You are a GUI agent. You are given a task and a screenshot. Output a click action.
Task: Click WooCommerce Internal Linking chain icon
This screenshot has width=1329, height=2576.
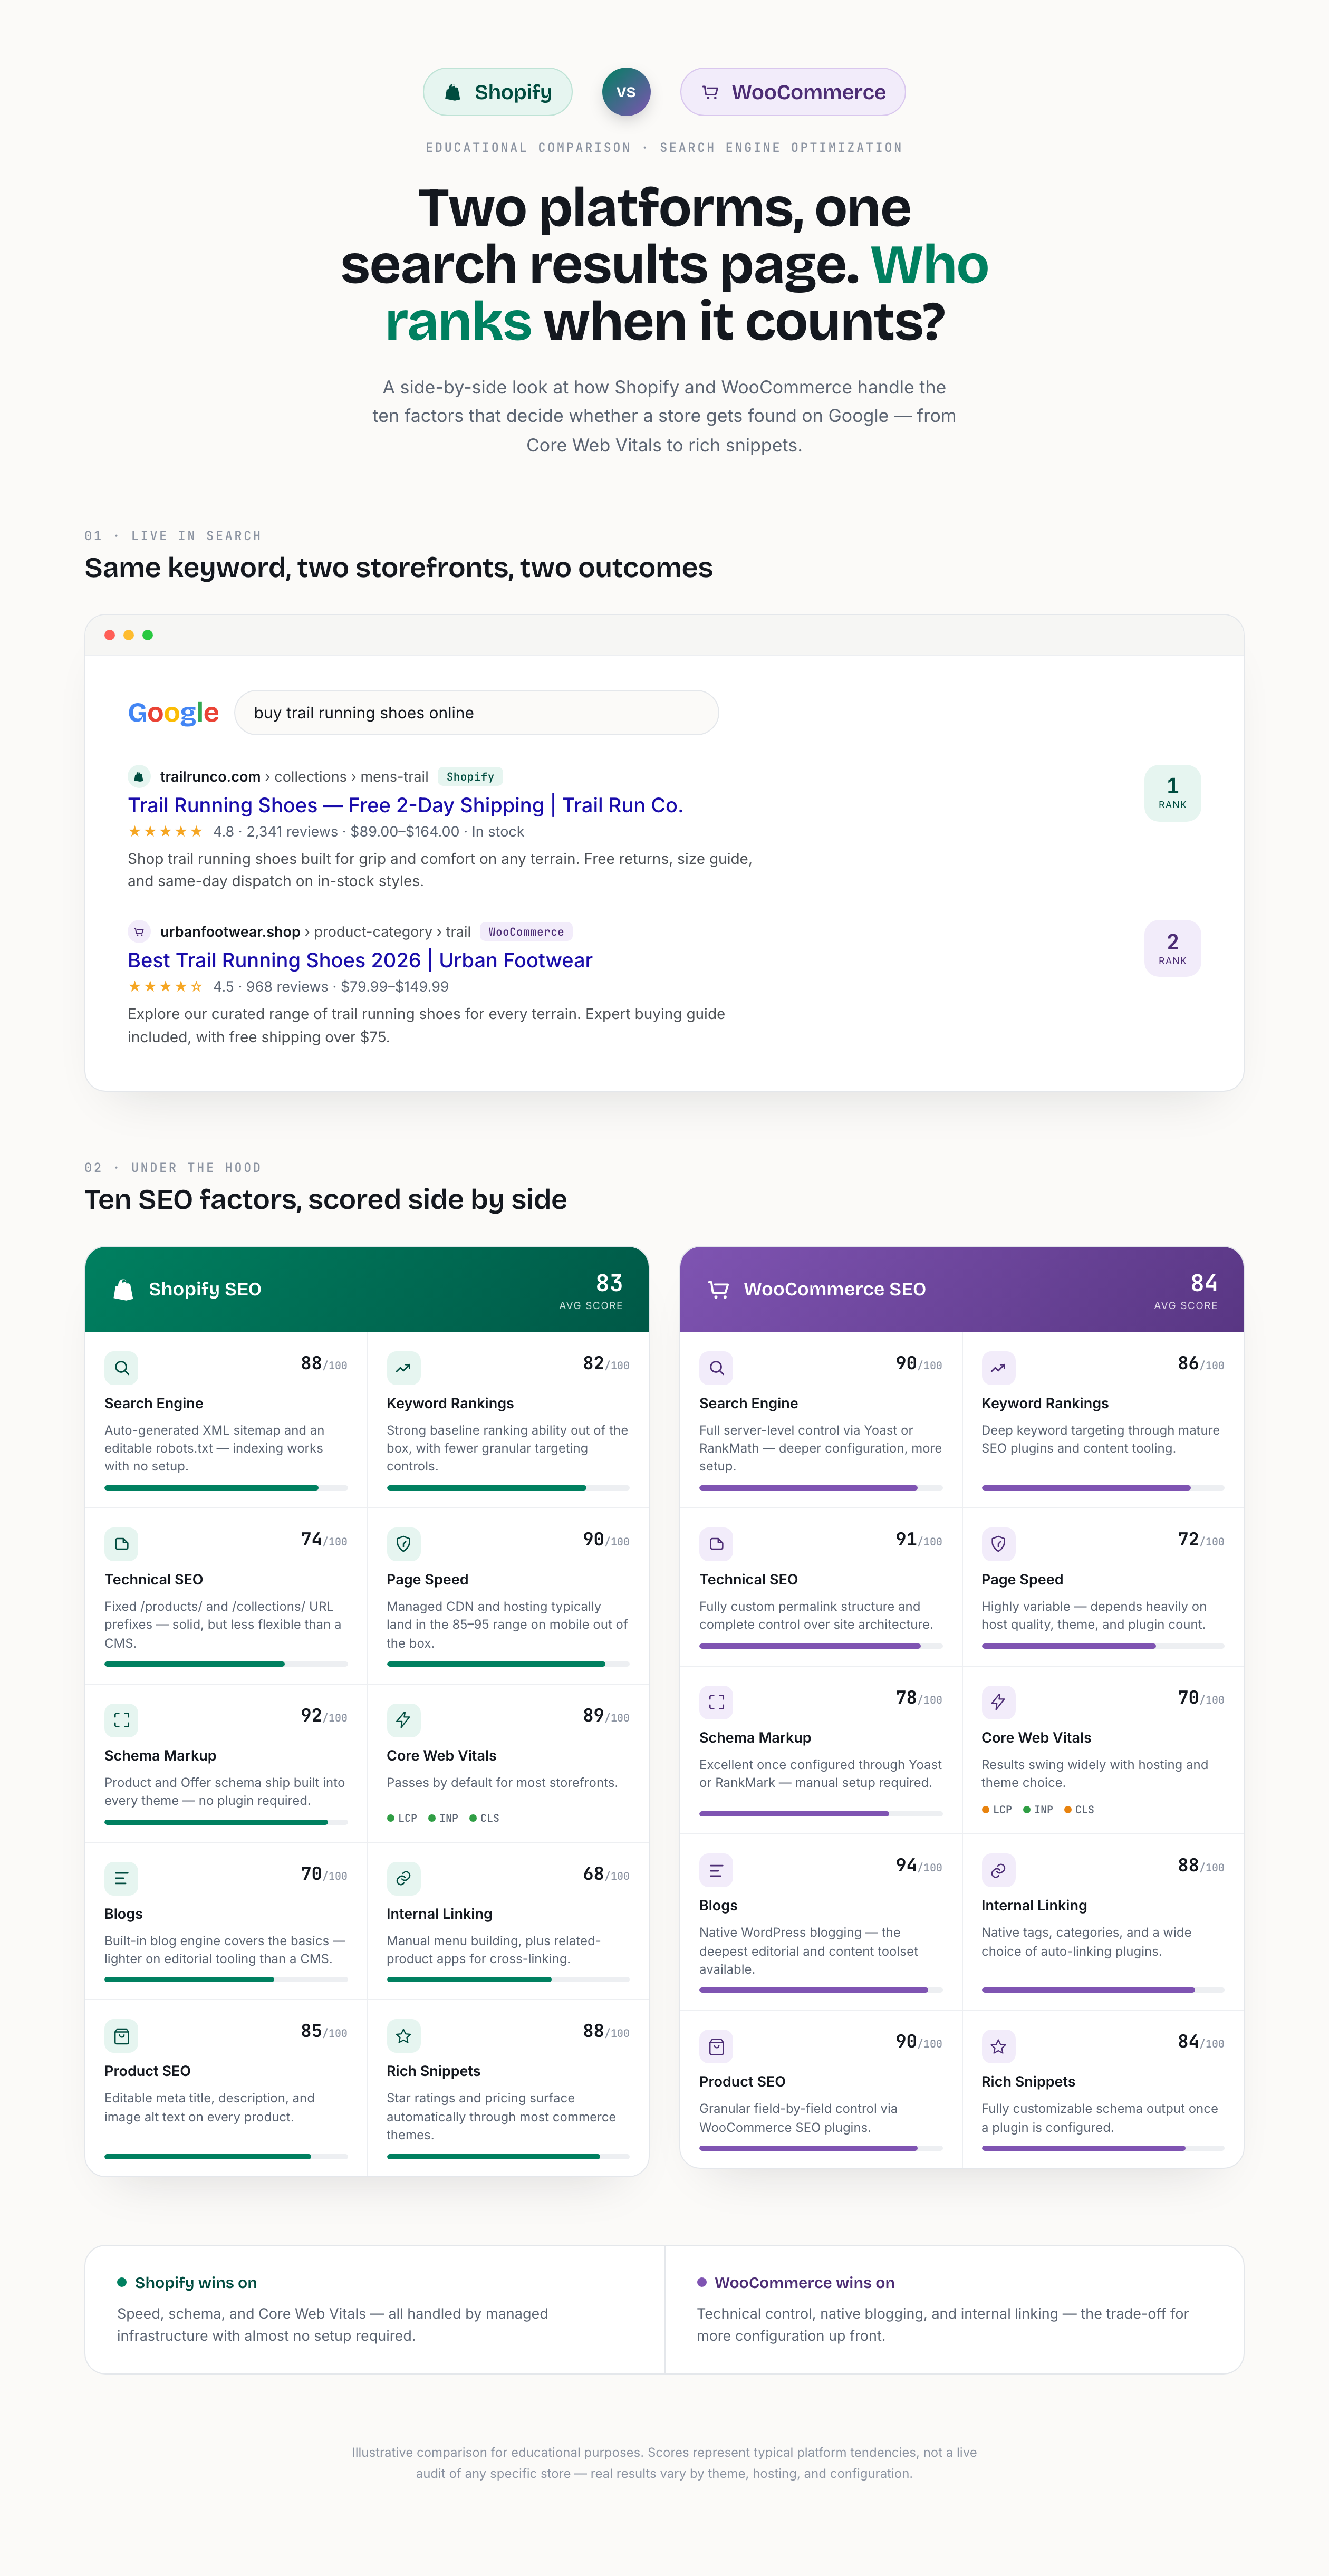click(998, 1870)
